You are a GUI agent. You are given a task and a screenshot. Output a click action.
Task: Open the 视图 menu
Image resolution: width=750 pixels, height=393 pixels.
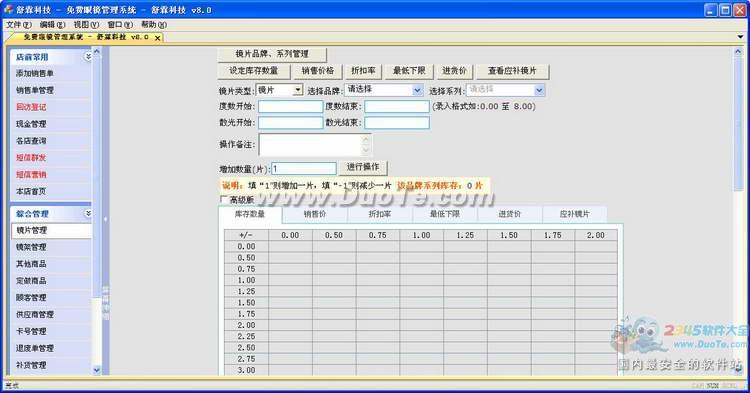86,24
